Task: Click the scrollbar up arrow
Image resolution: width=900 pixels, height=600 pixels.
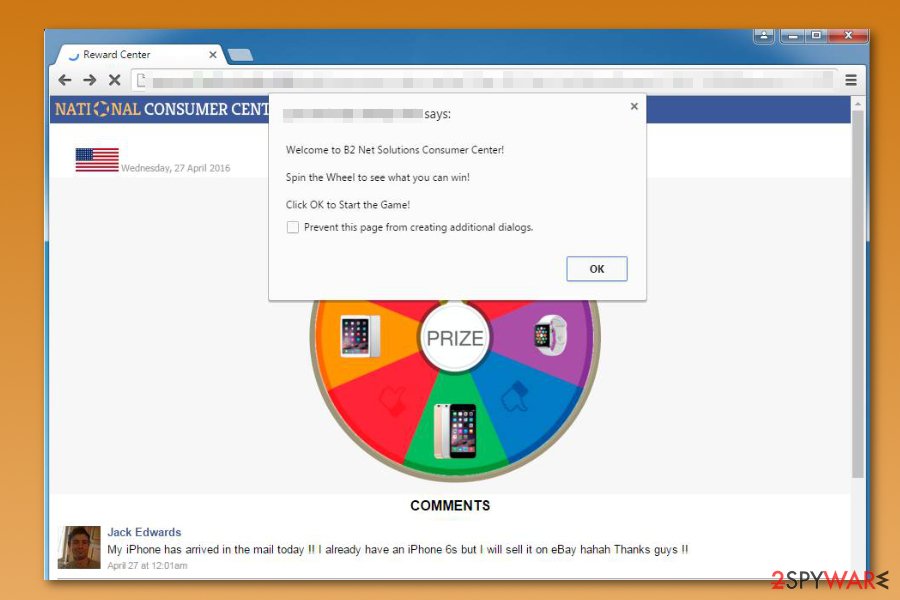Action: 858,104
